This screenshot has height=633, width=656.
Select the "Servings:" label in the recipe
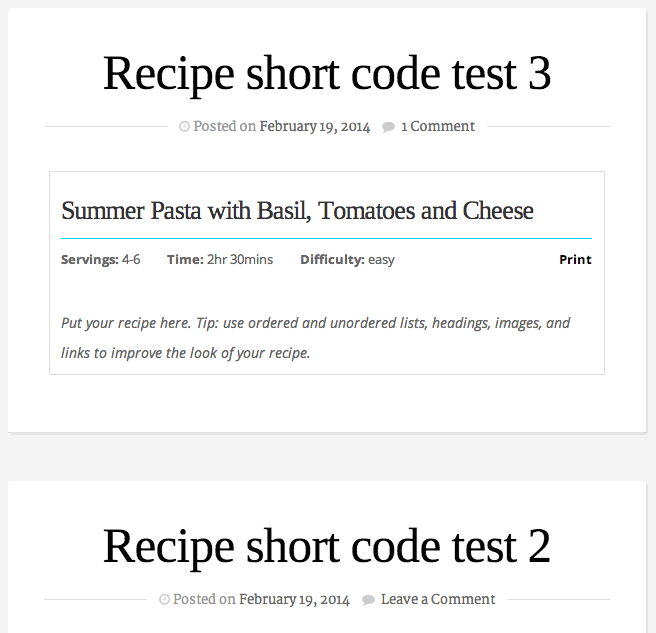(x=89, y=260)
